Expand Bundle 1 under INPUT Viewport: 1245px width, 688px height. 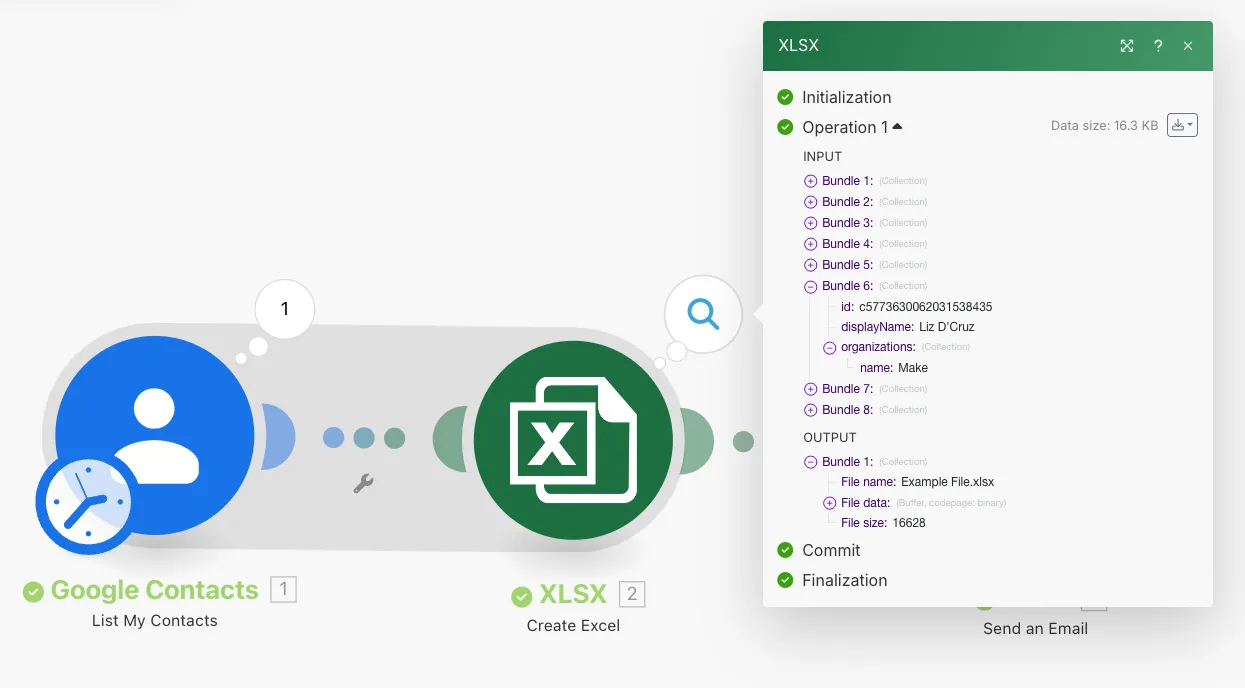[x=811, y=181]
